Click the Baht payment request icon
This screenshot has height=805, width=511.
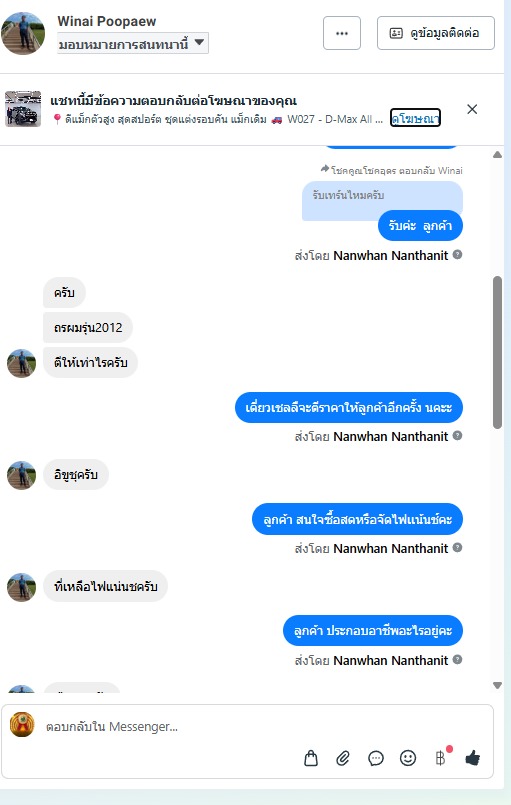[x=441, y=757]
